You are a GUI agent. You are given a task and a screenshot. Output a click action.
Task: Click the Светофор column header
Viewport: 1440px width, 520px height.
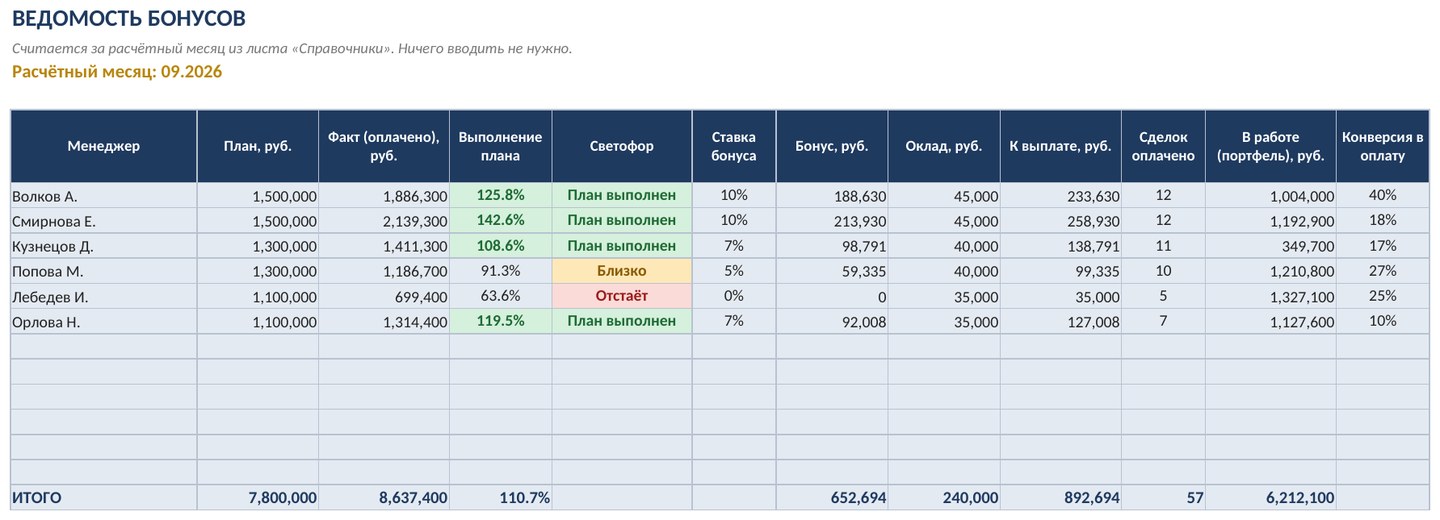click(622, 146)
